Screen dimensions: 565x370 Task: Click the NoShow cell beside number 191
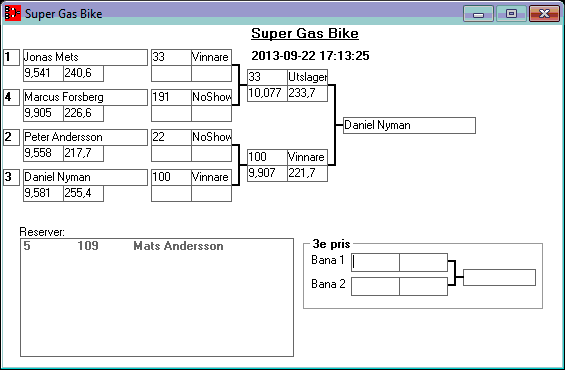[x=212, y=97]
